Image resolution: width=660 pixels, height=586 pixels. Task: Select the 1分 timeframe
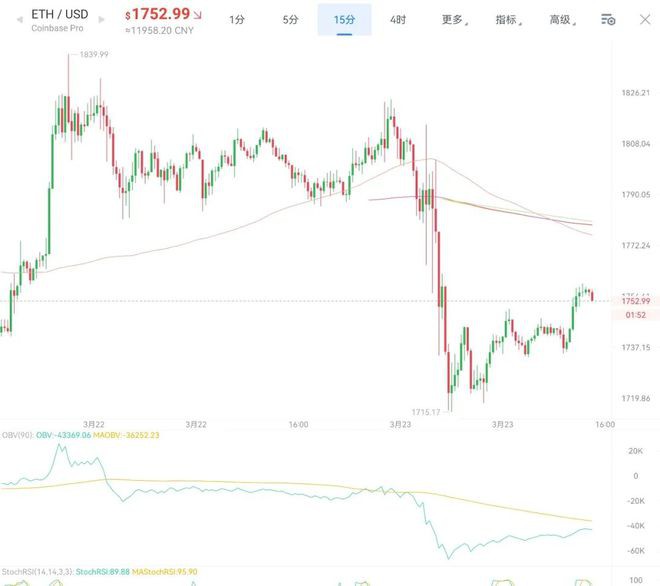click(x=237, y=20)
